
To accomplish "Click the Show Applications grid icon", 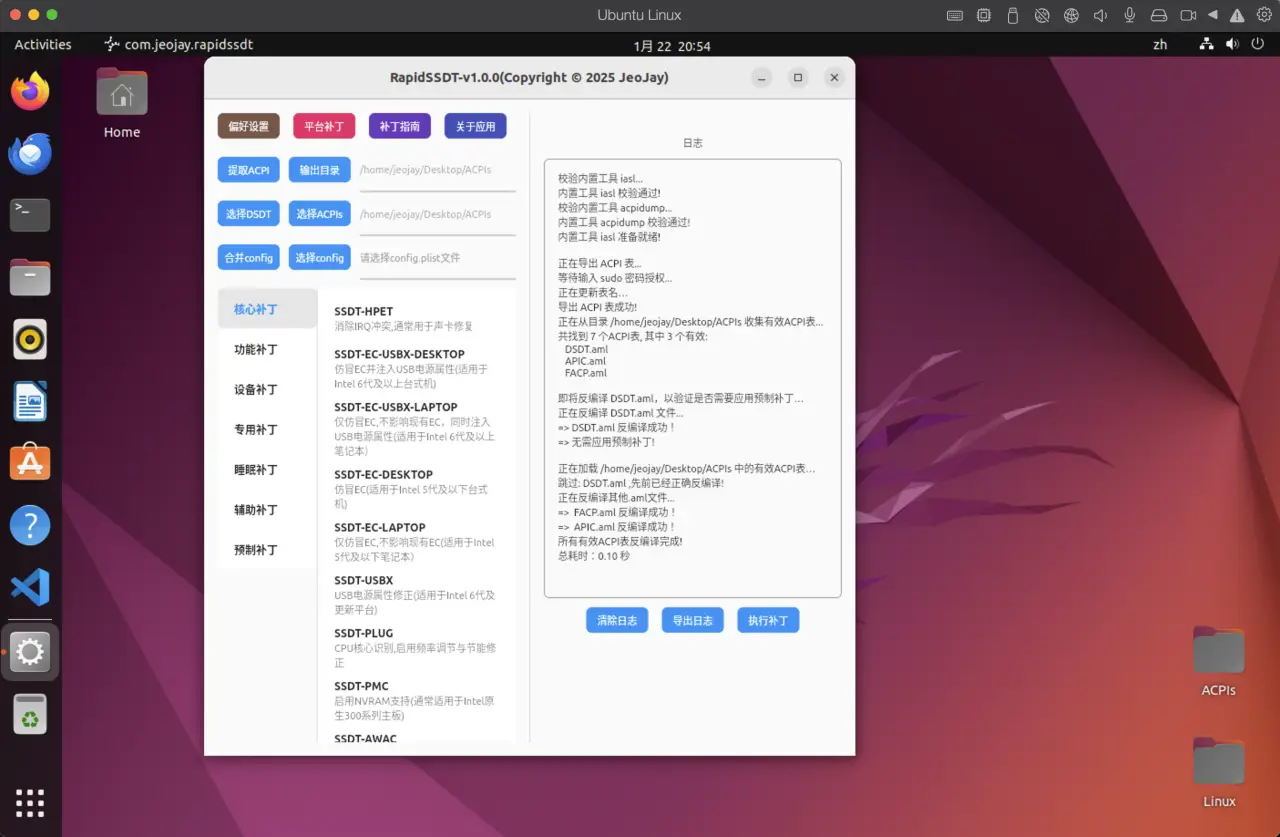I will [30, 803].
